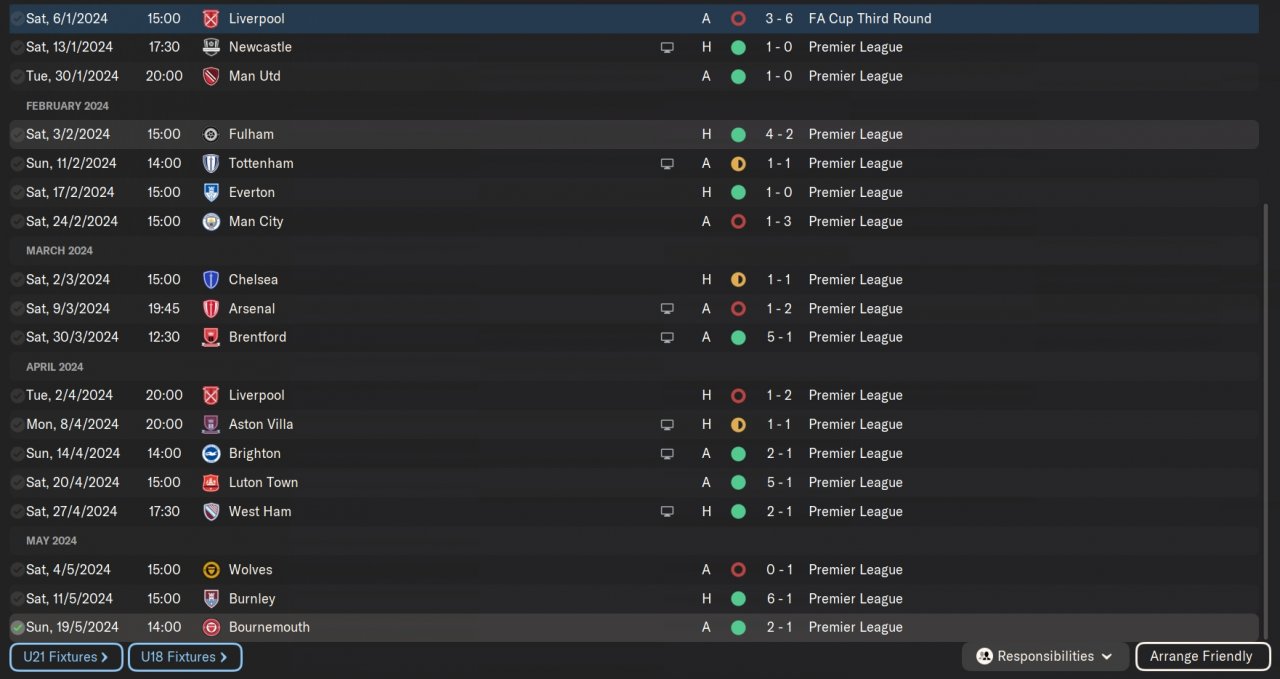The width and height of the screenshot is (1280, 679).
Task: Click the green win indicator for Burnley match
Action: [738, 598]
